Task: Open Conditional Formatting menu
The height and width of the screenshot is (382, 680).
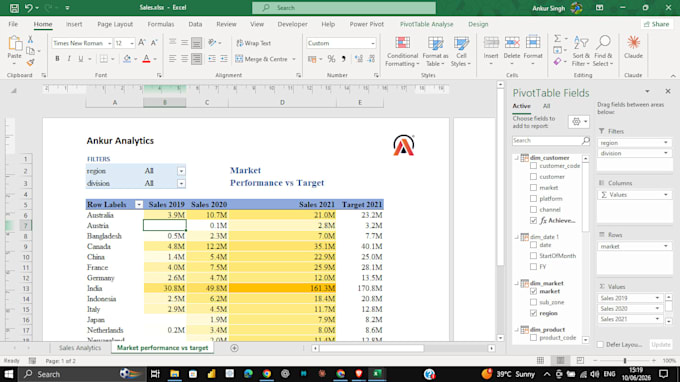Action: [402, 51]
